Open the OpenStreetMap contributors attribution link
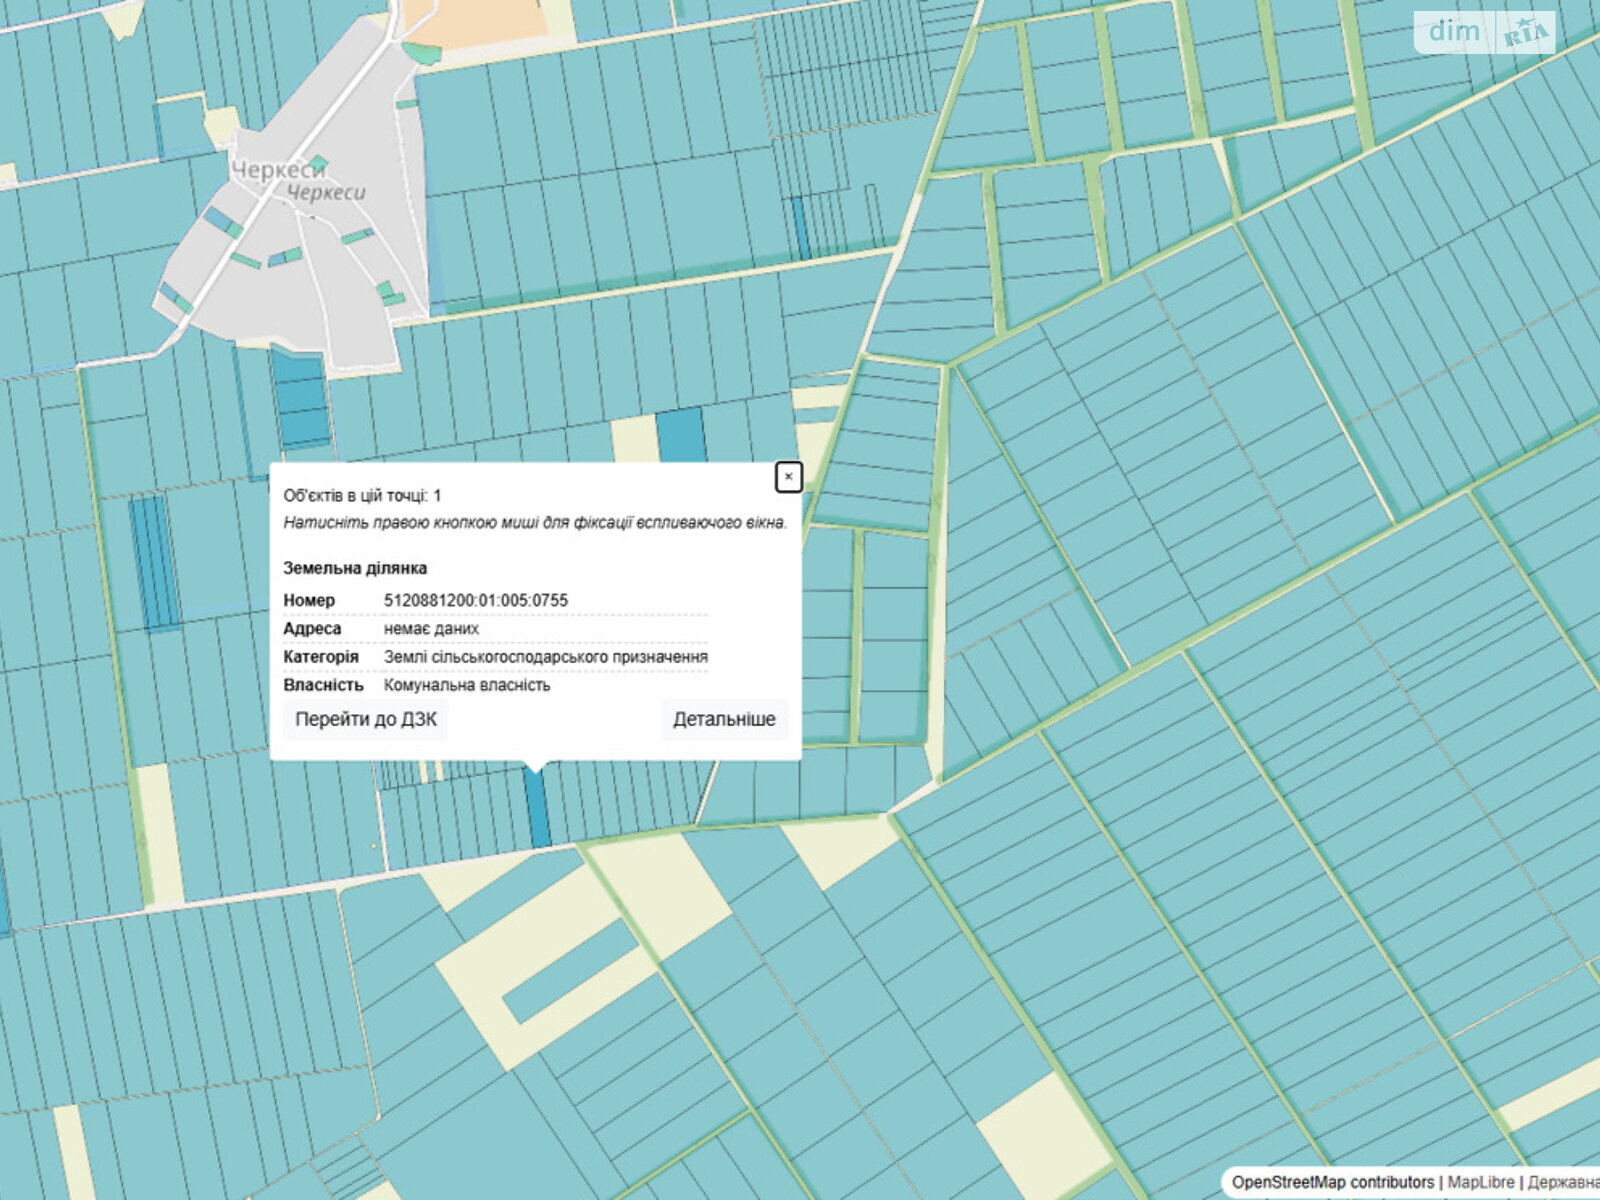This screenshot has width=1600, height=1200. point(1332,1182)
